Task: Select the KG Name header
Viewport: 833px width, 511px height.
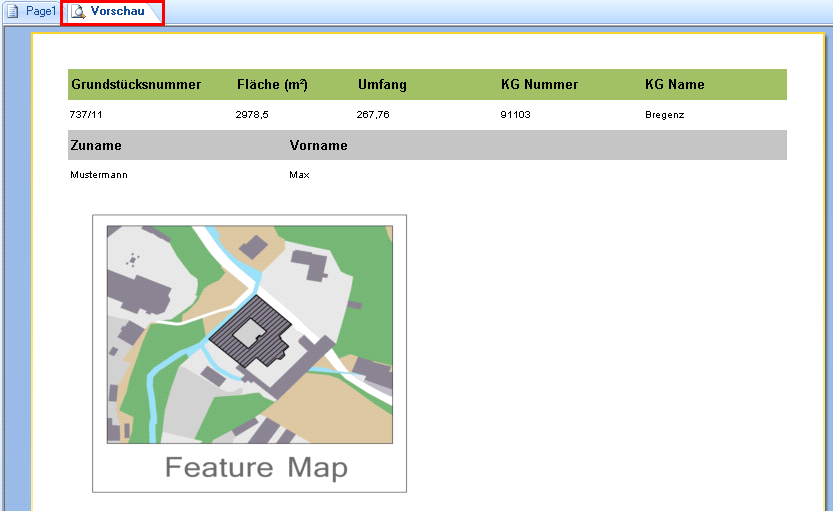Action: [x=675, y=85]
